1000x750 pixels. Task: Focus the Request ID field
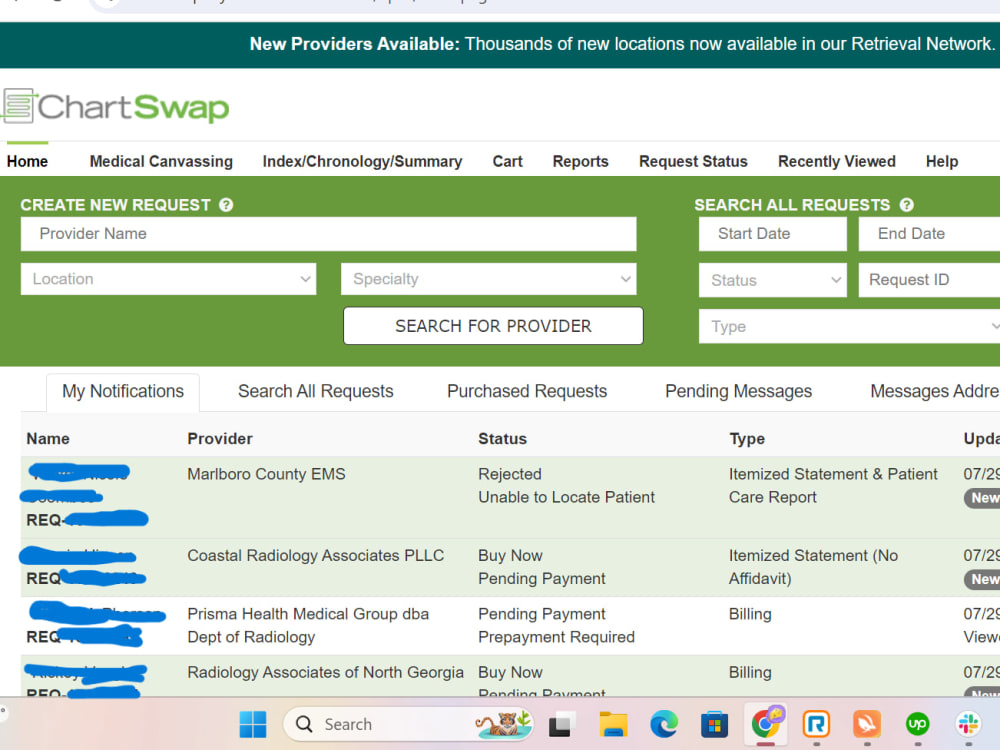tap(930, 280)
